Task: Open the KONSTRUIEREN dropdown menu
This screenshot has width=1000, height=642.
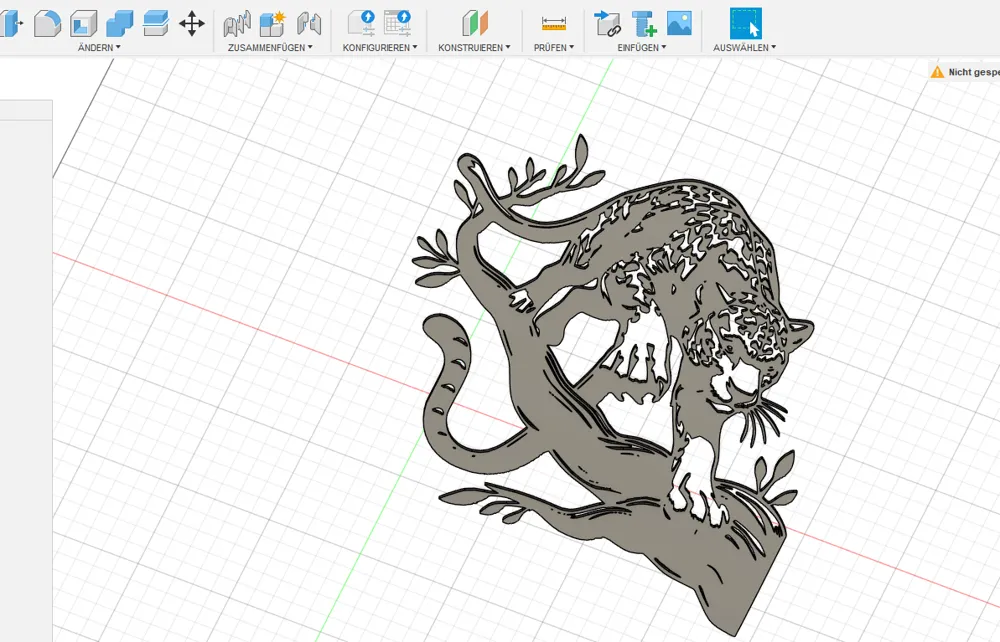Action: click(x=474, y=47)
